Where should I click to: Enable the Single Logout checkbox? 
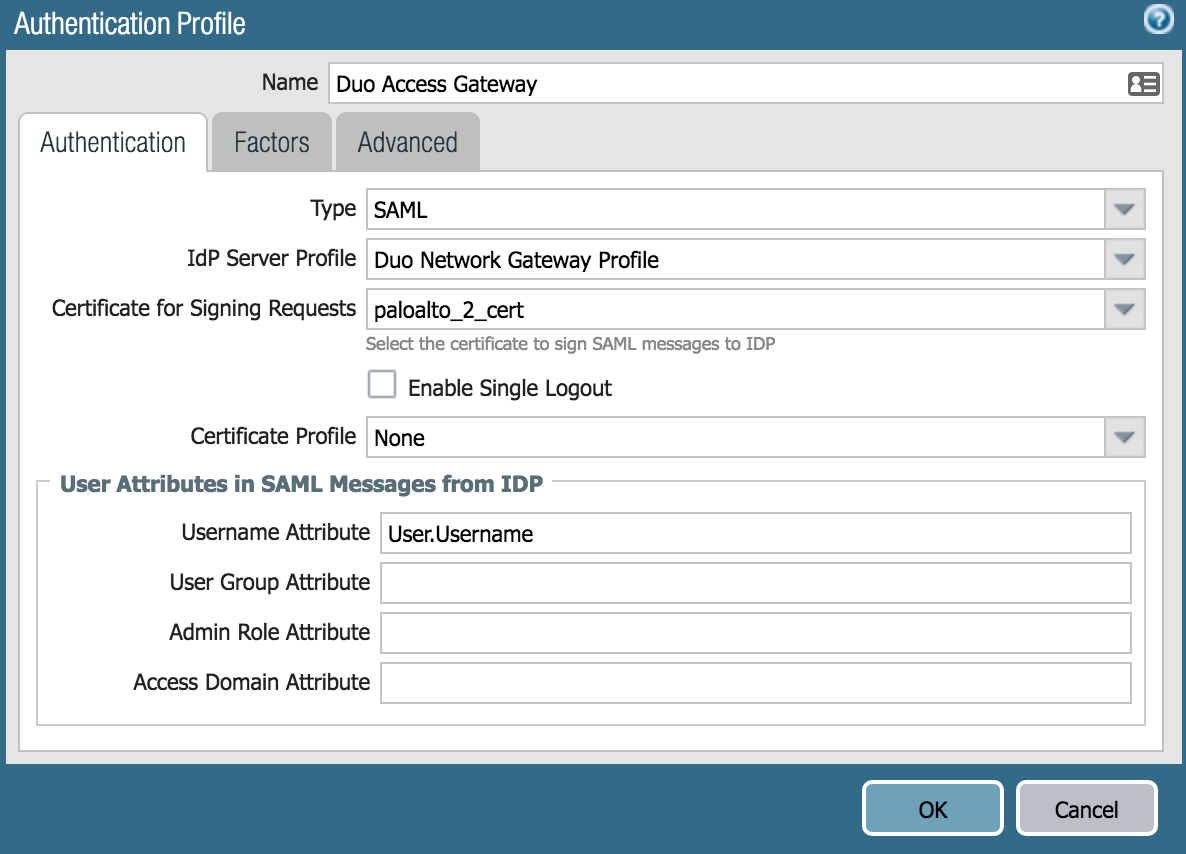(382, 384)
